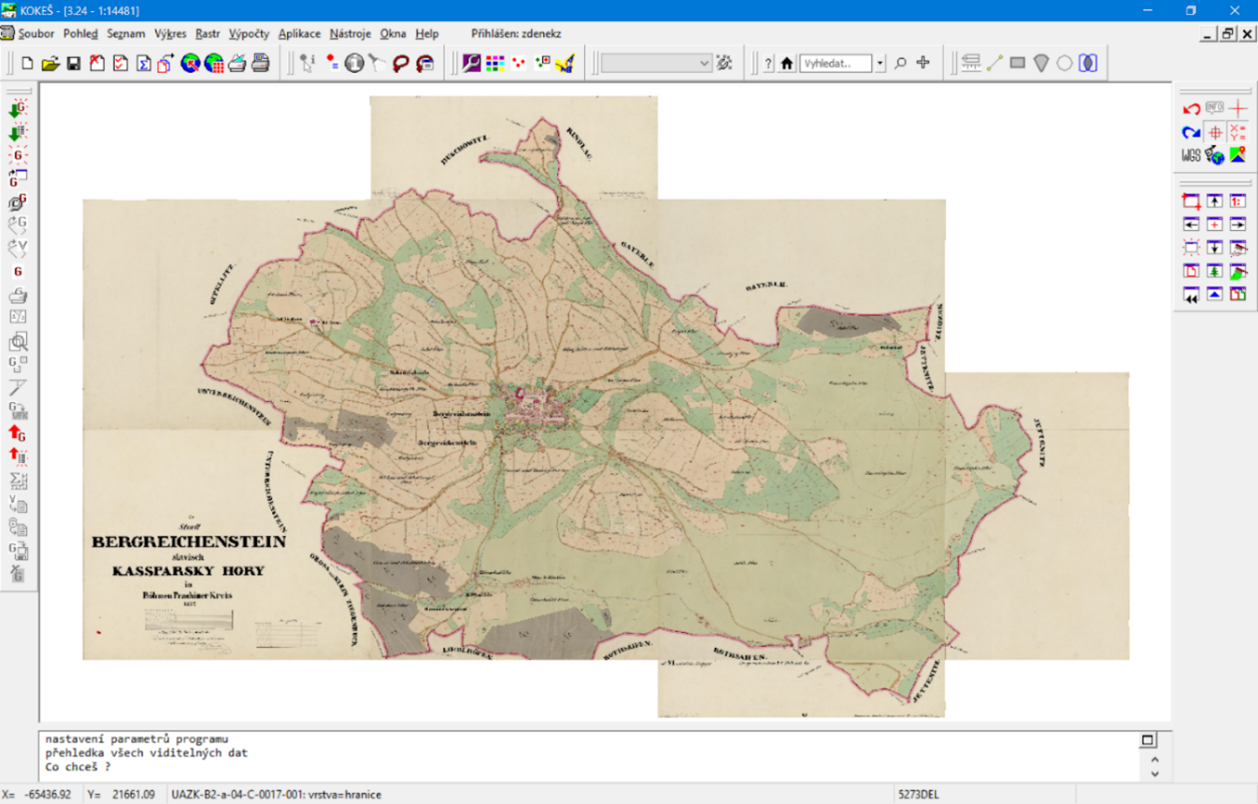
Task: Click the magnifier icon next to Vyhledat
Action: (x=900, y=63)
